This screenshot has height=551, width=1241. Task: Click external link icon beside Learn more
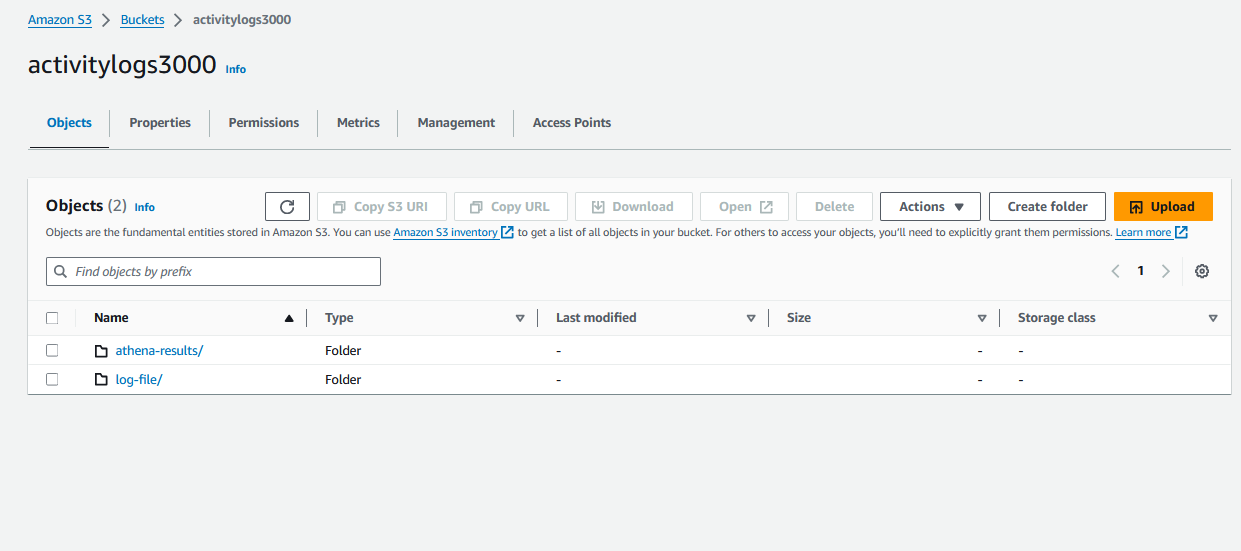tap(1181, 232)
